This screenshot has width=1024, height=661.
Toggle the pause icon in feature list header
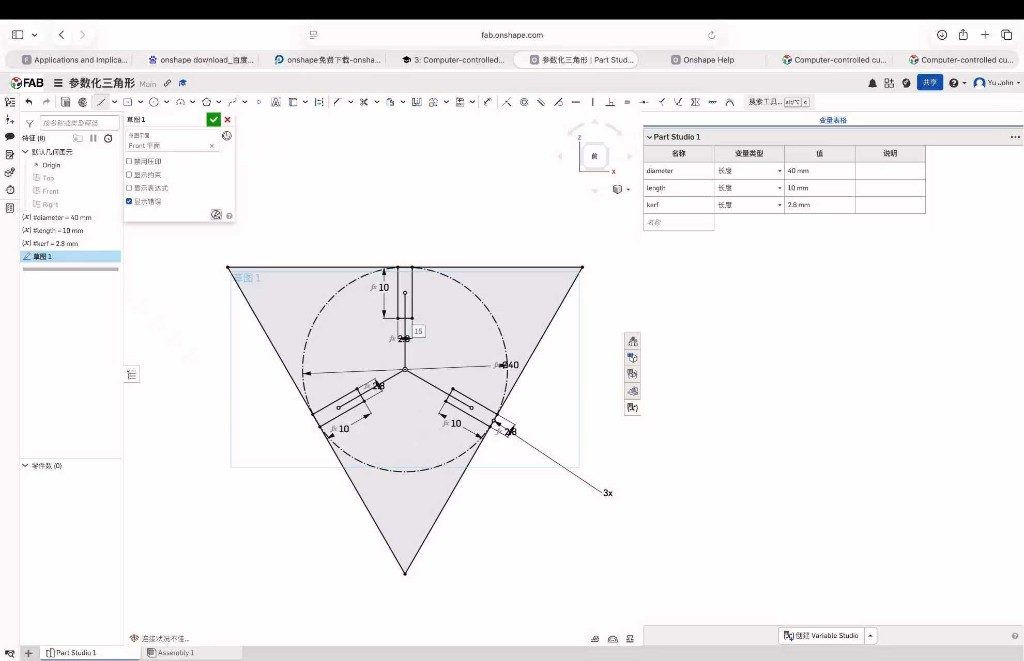click(x=93, y=138)
